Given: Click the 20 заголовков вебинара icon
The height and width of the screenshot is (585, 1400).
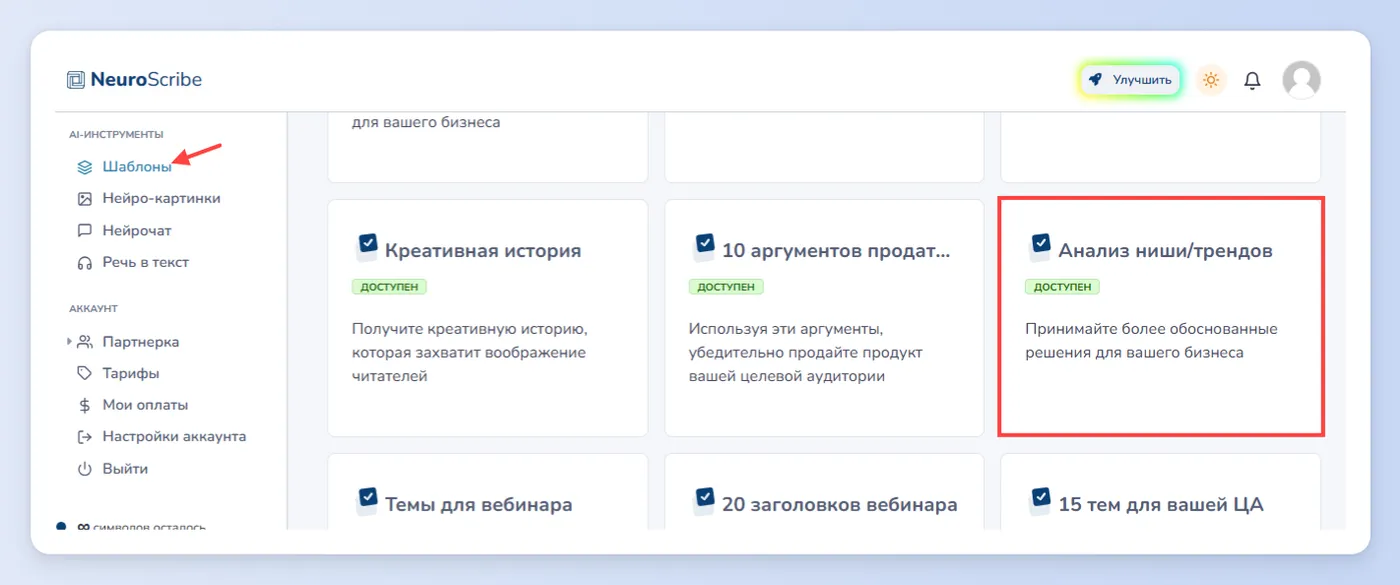Looking at the screenshot, I should tap(704, 502).
